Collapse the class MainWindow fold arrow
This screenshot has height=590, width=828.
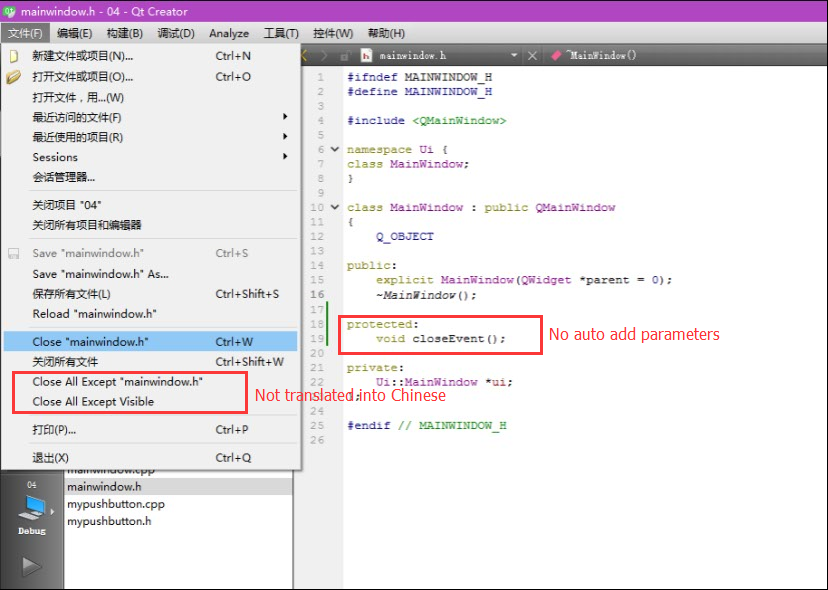(335, 208)
